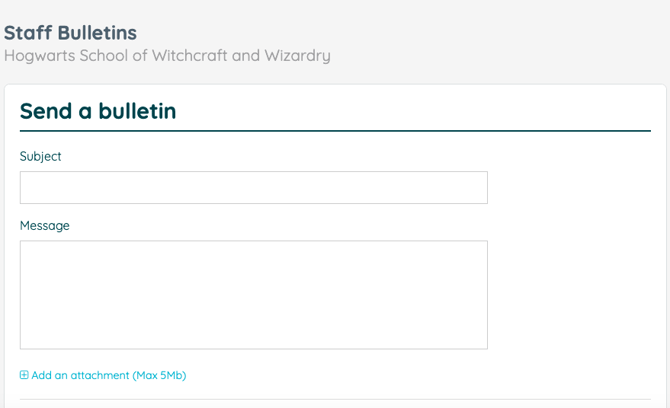670x408 pixels.
Task: Click the word 'Send' in the form title
Action: (x=46, y=111)
